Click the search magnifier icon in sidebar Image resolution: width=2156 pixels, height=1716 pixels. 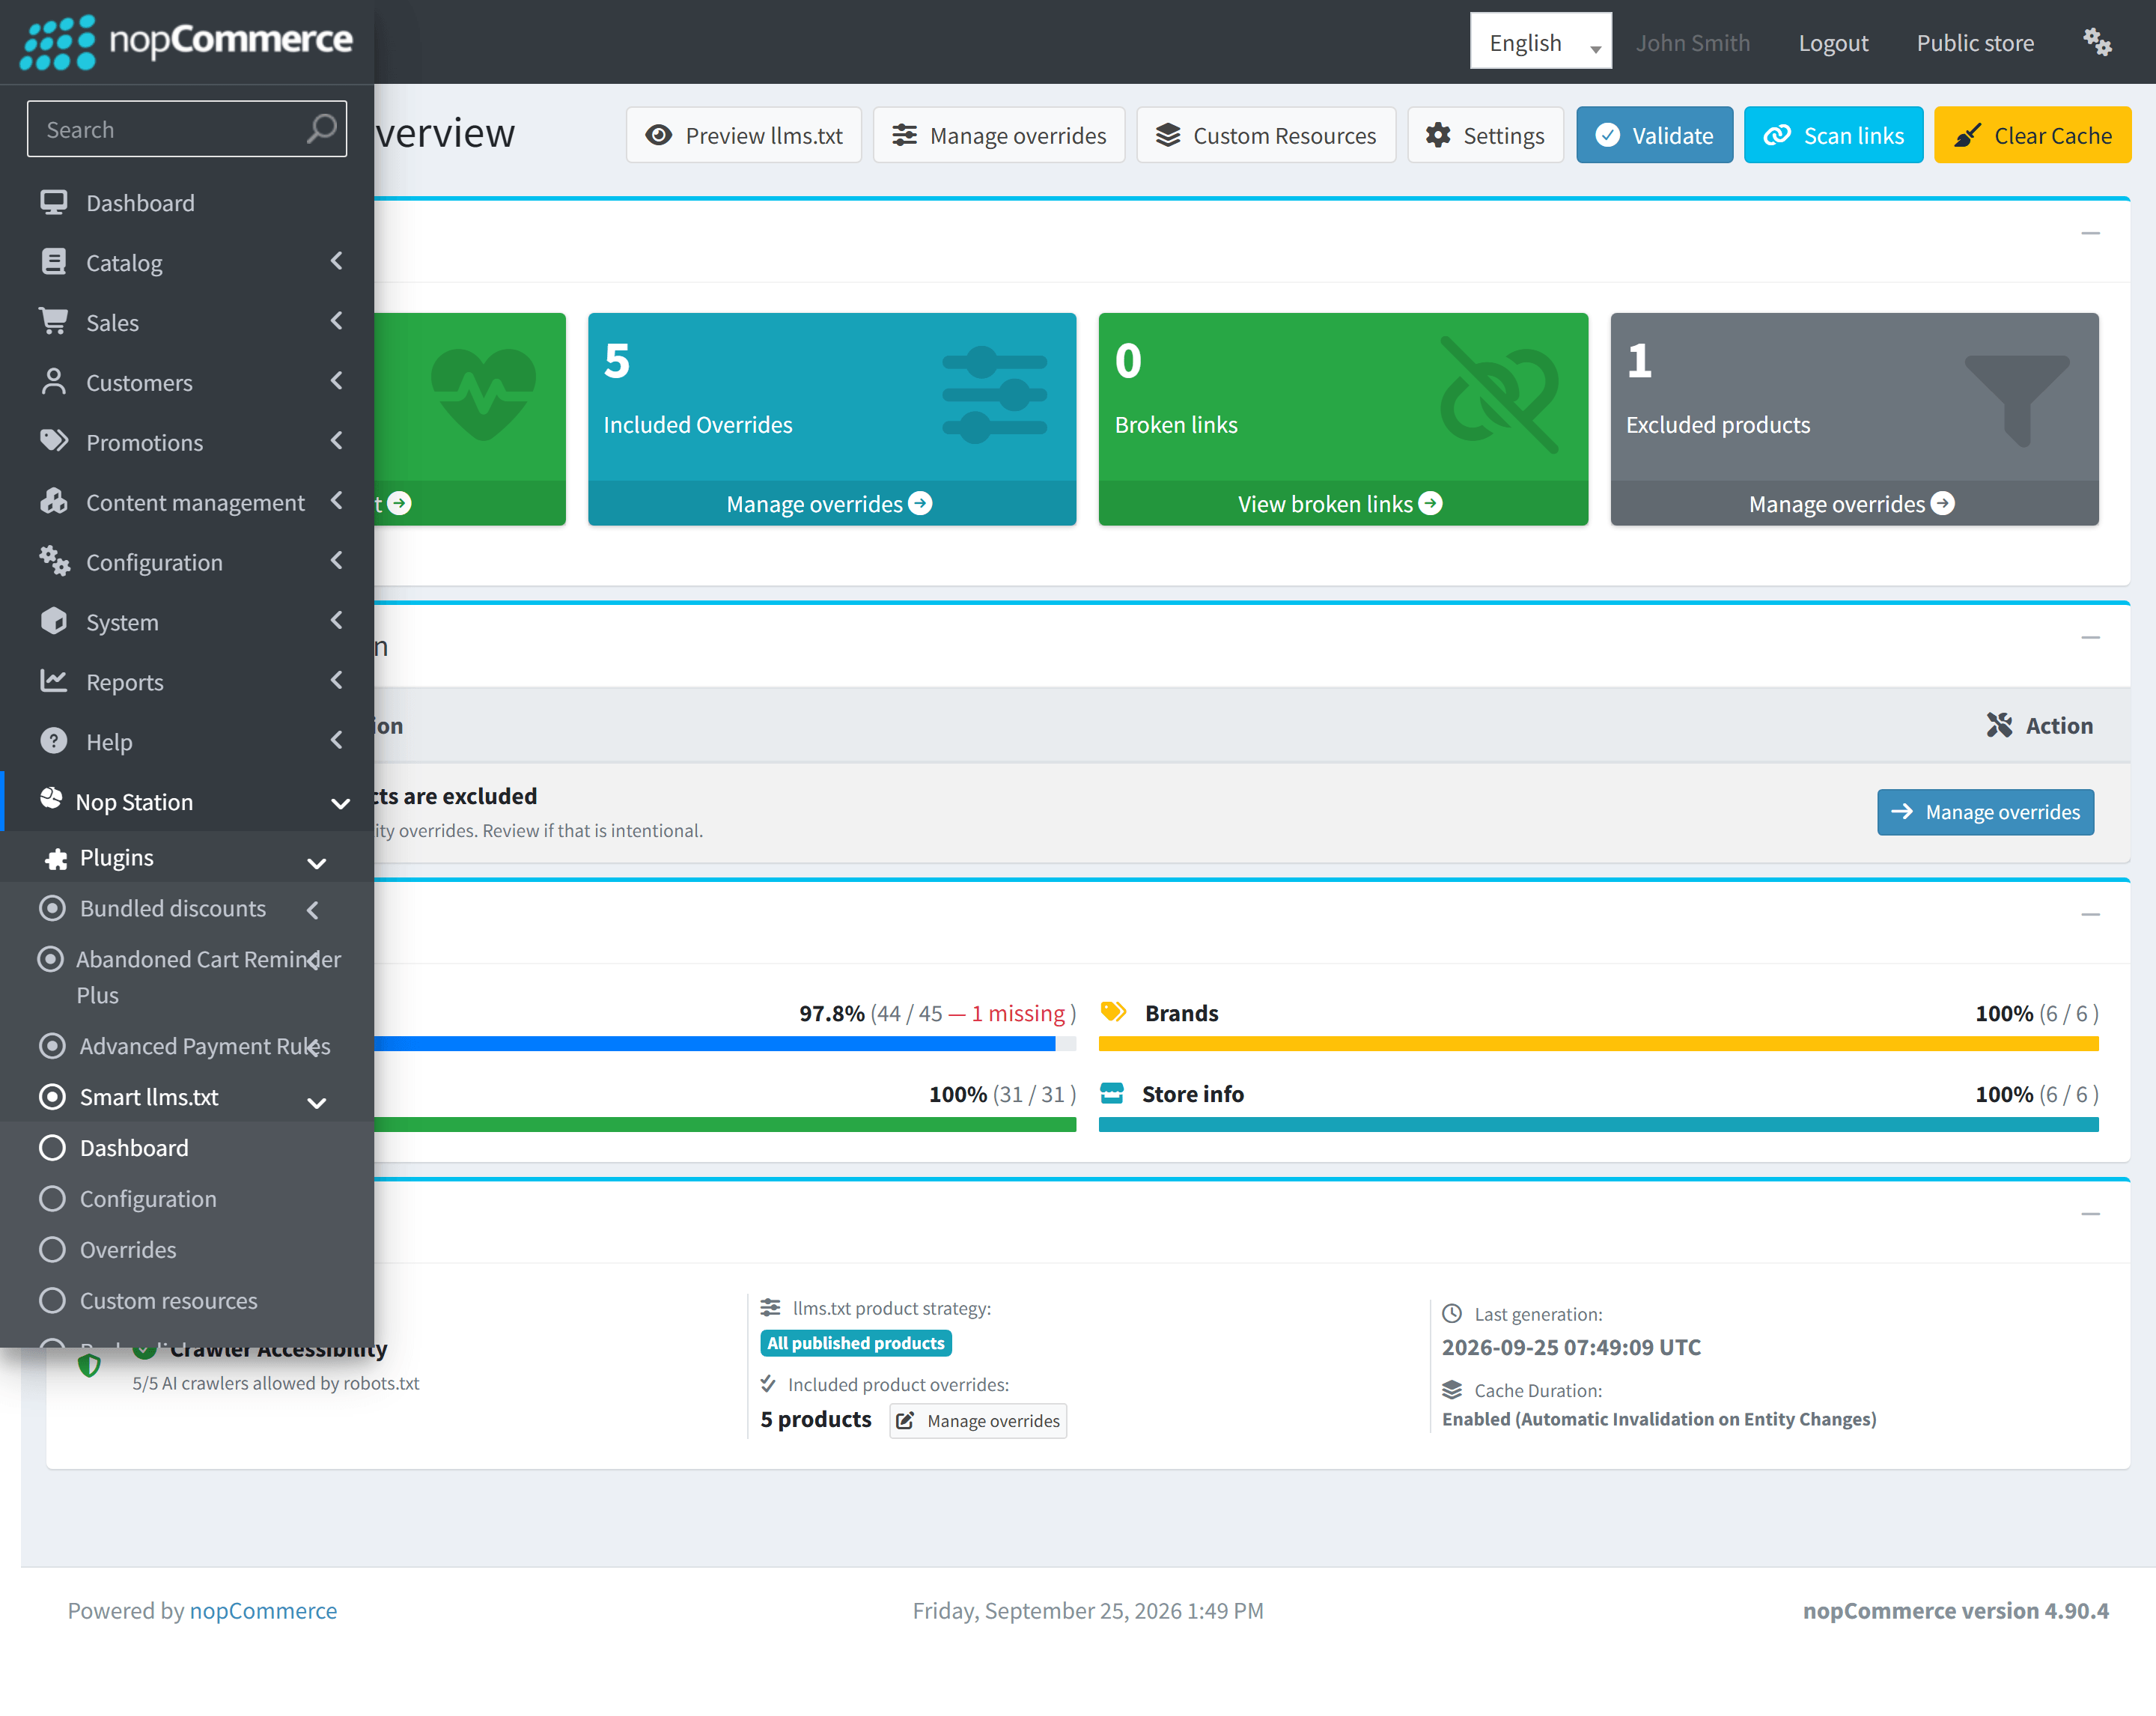321,129
